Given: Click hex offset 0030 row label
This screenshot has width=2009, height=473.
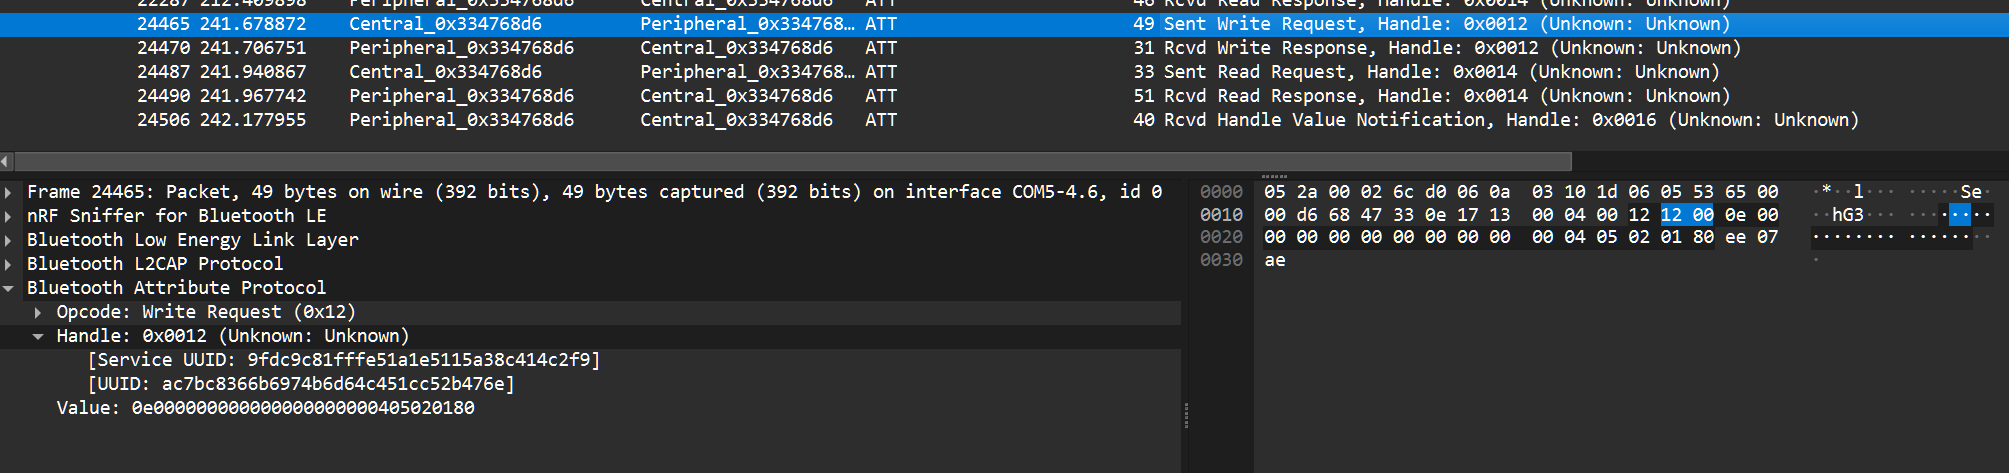Looking at the screenshot, I should click(x=1221, y=260).
